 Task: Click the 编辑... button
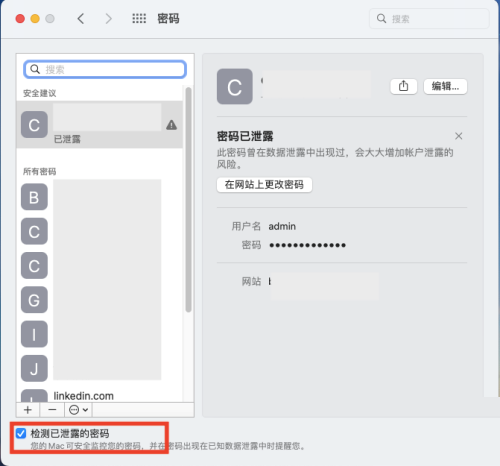445,86
